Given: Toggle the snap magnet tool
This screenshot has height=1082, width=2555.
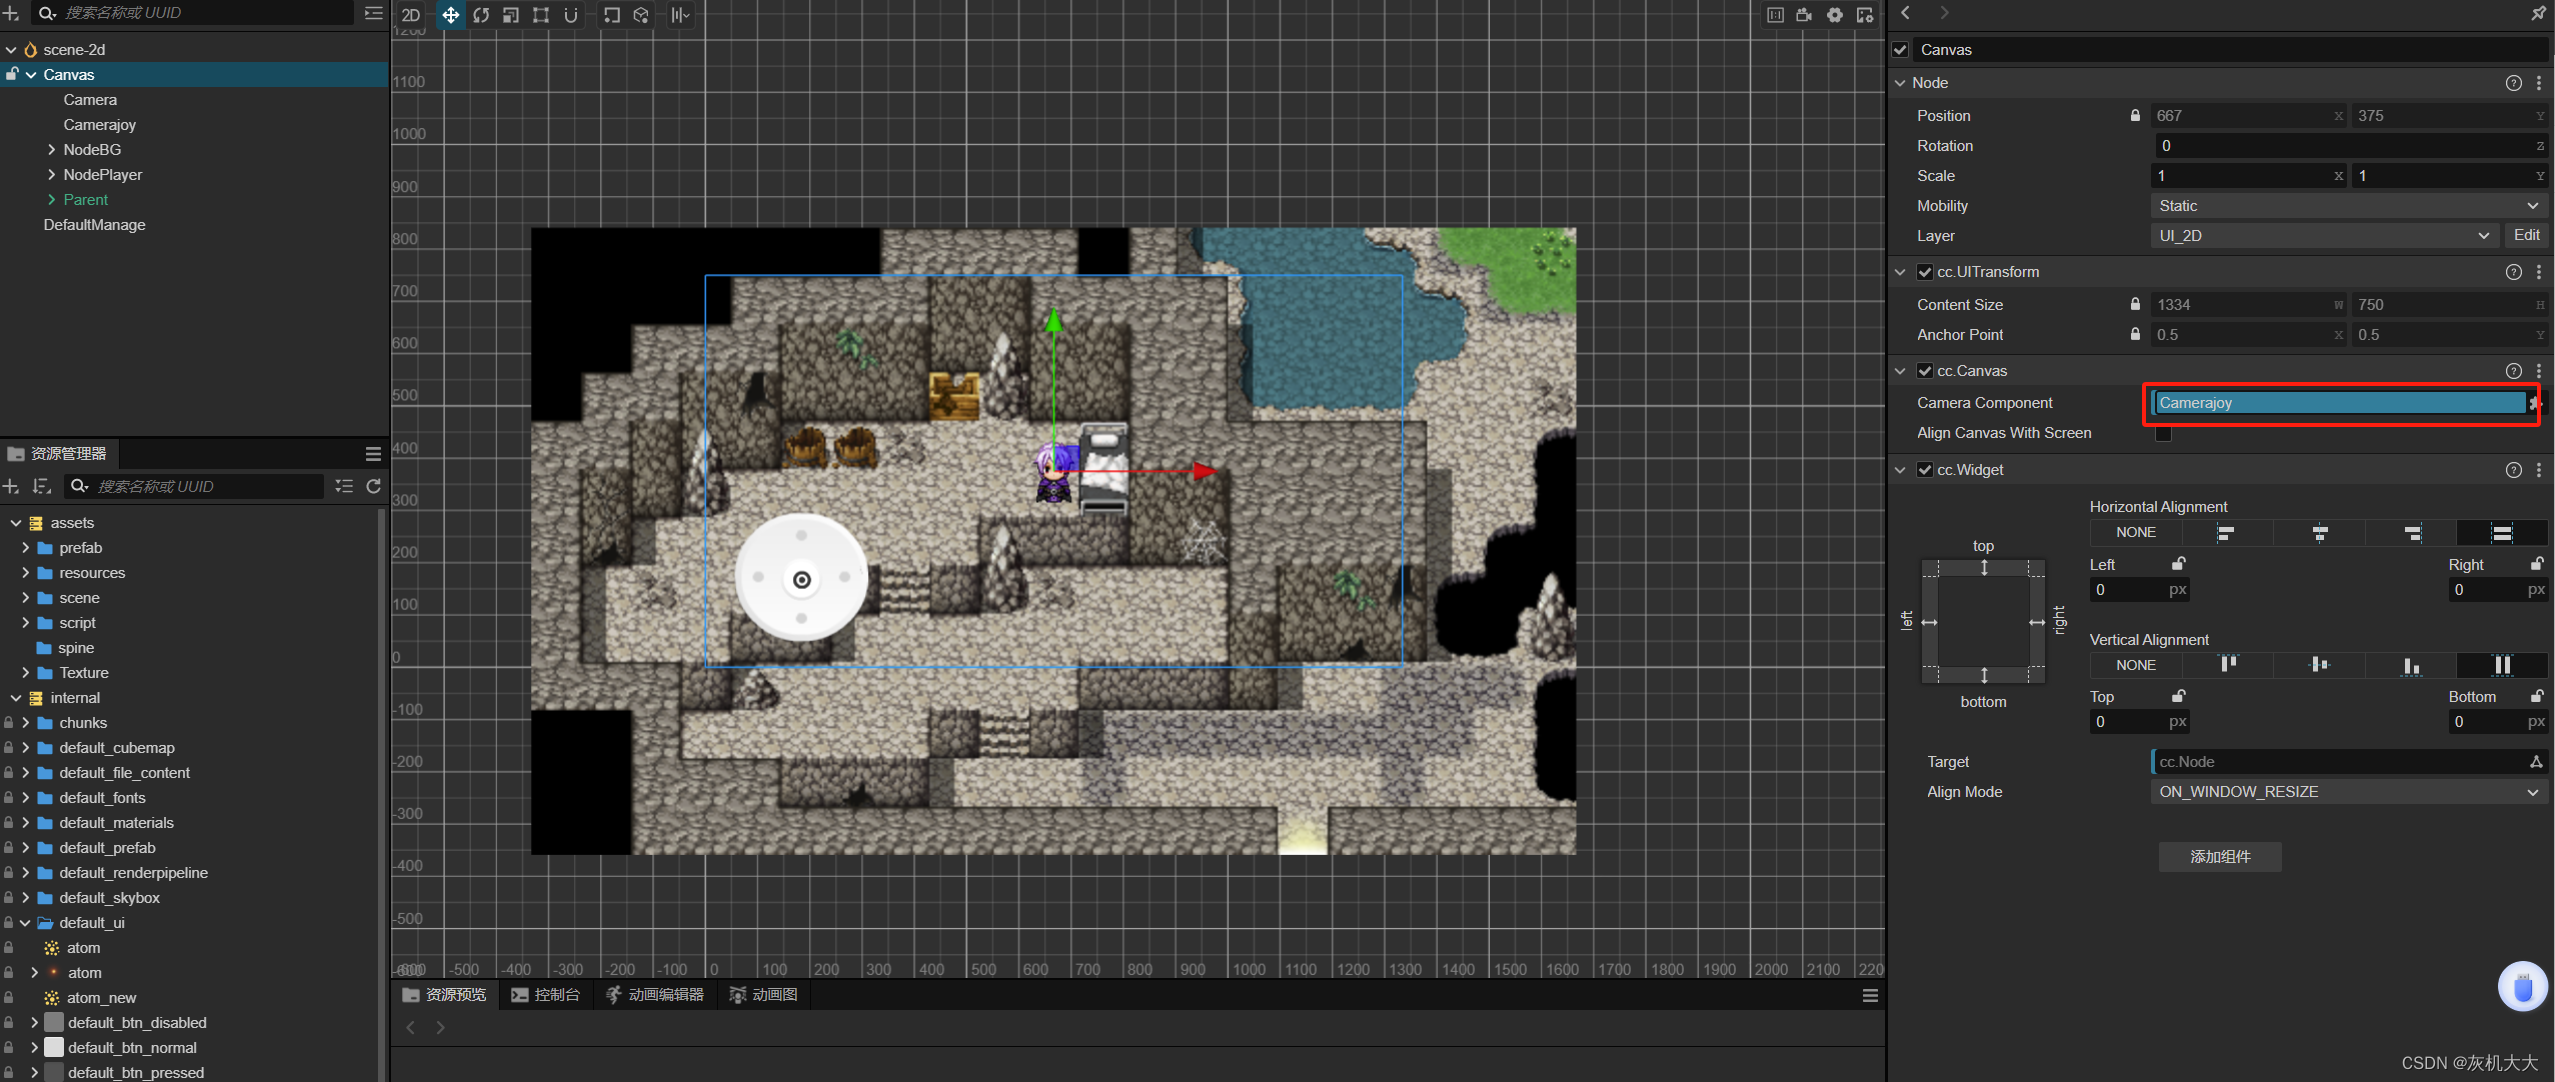Looking at the screenshot, I should point(571,15).
